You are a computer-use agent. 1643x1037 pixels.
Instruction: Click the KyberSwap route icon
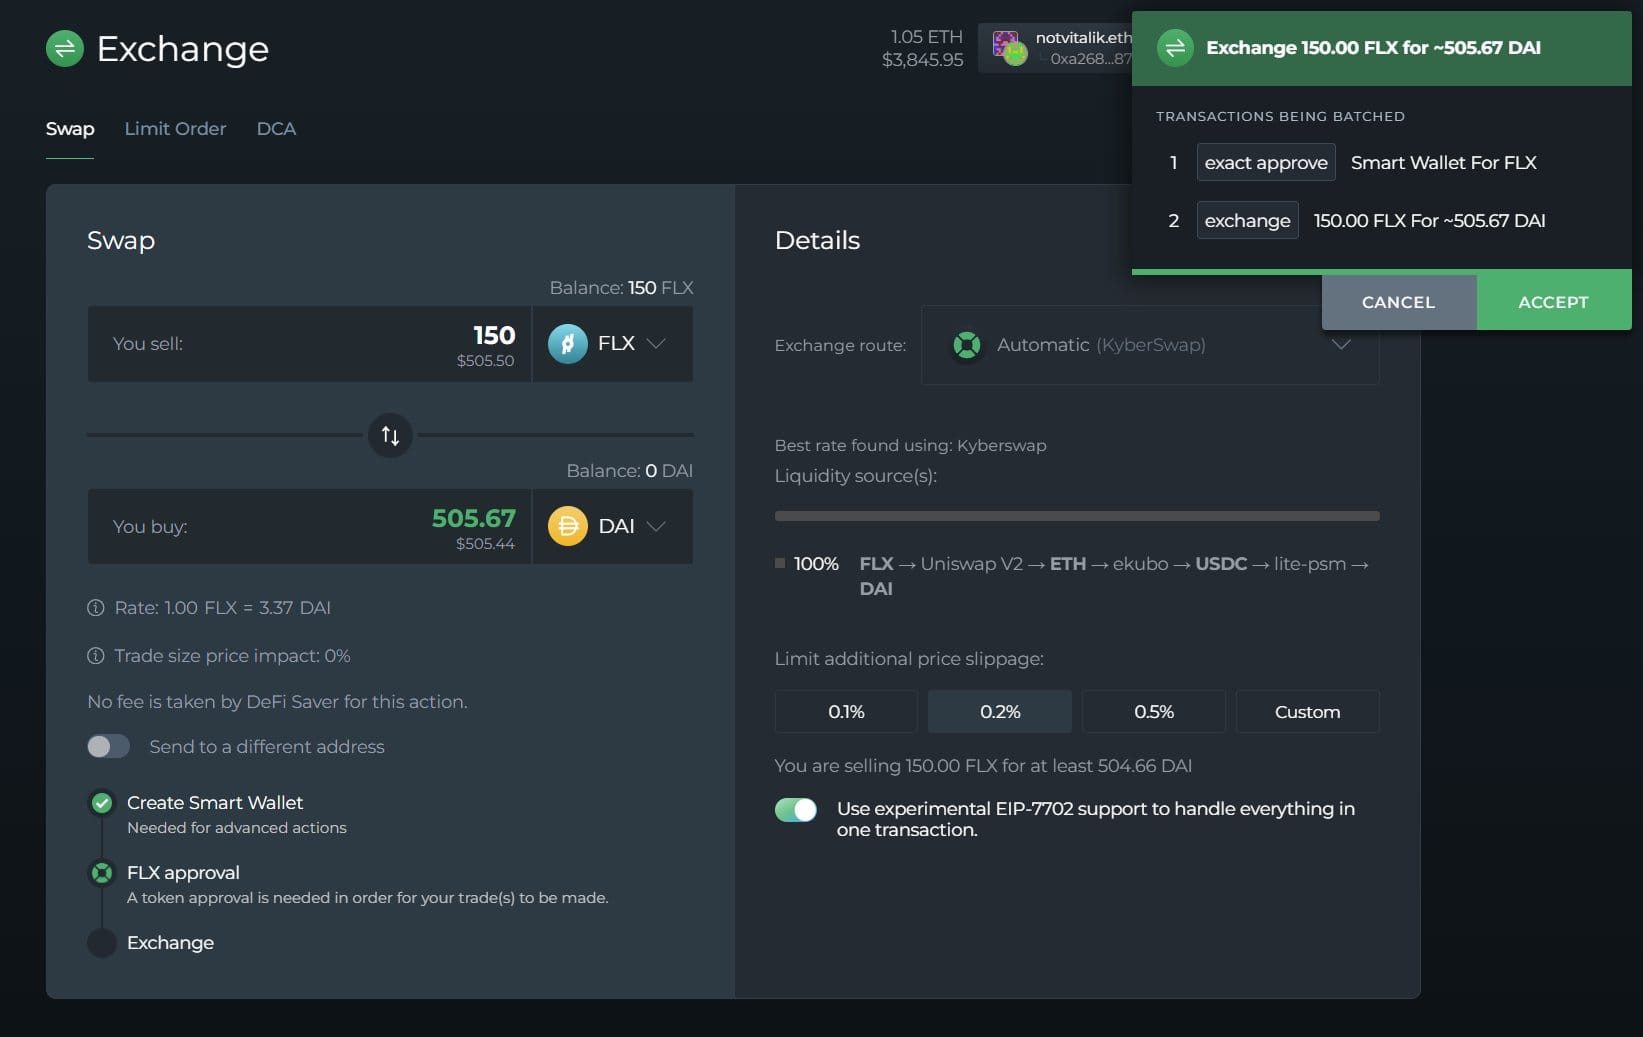tap(967, 345)
